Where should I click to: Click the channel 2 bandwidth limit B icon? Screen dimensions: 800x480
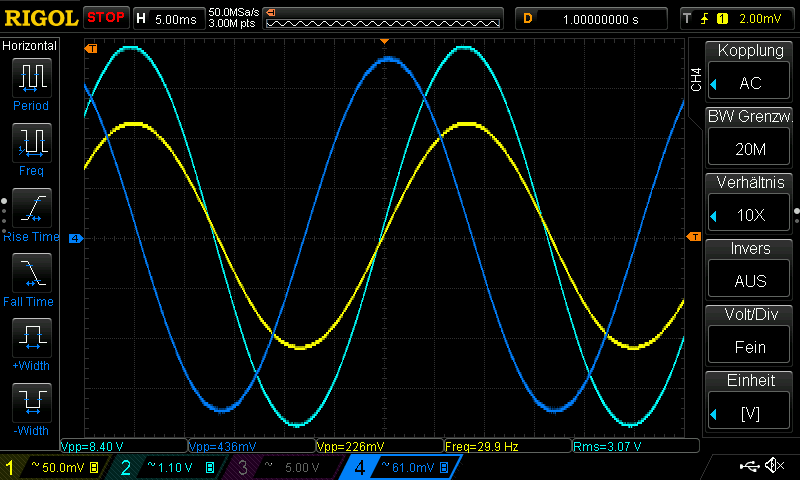coord(210,467)
